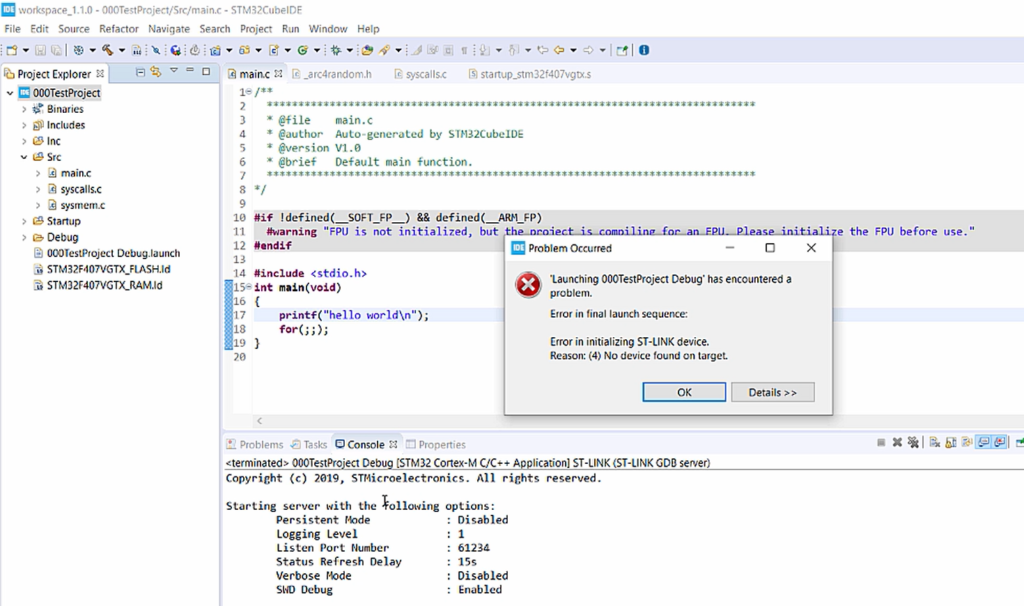Screen dimensions: 1024x606
Task: Open the File menu
Action: (12, 29)
